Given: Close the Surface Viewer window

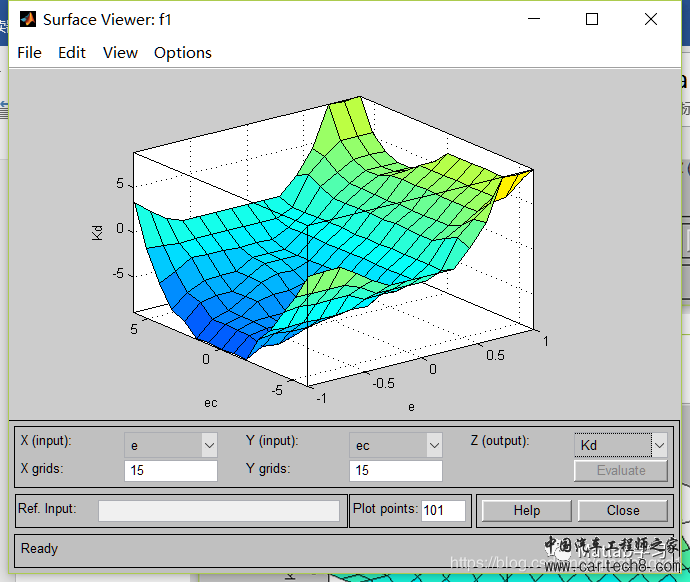Looking at the screenshot, I should [651, 19].
